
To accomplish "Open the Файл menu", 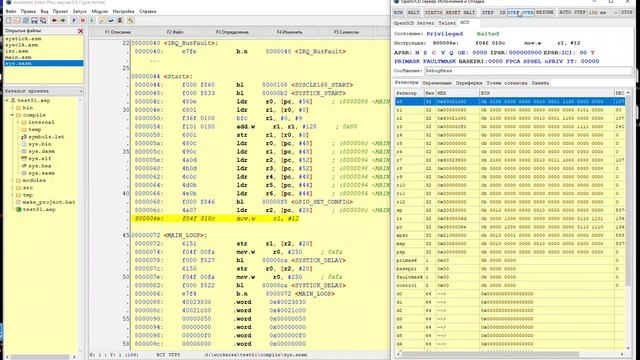I will pyautogui.click(x=11, y=11).
